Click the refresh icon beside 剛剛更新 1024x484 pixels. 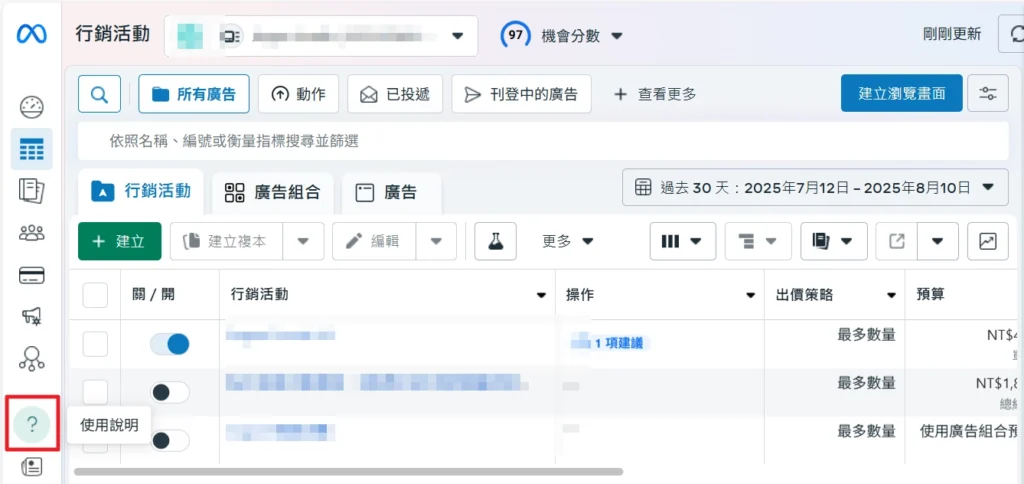[1014, 35]
